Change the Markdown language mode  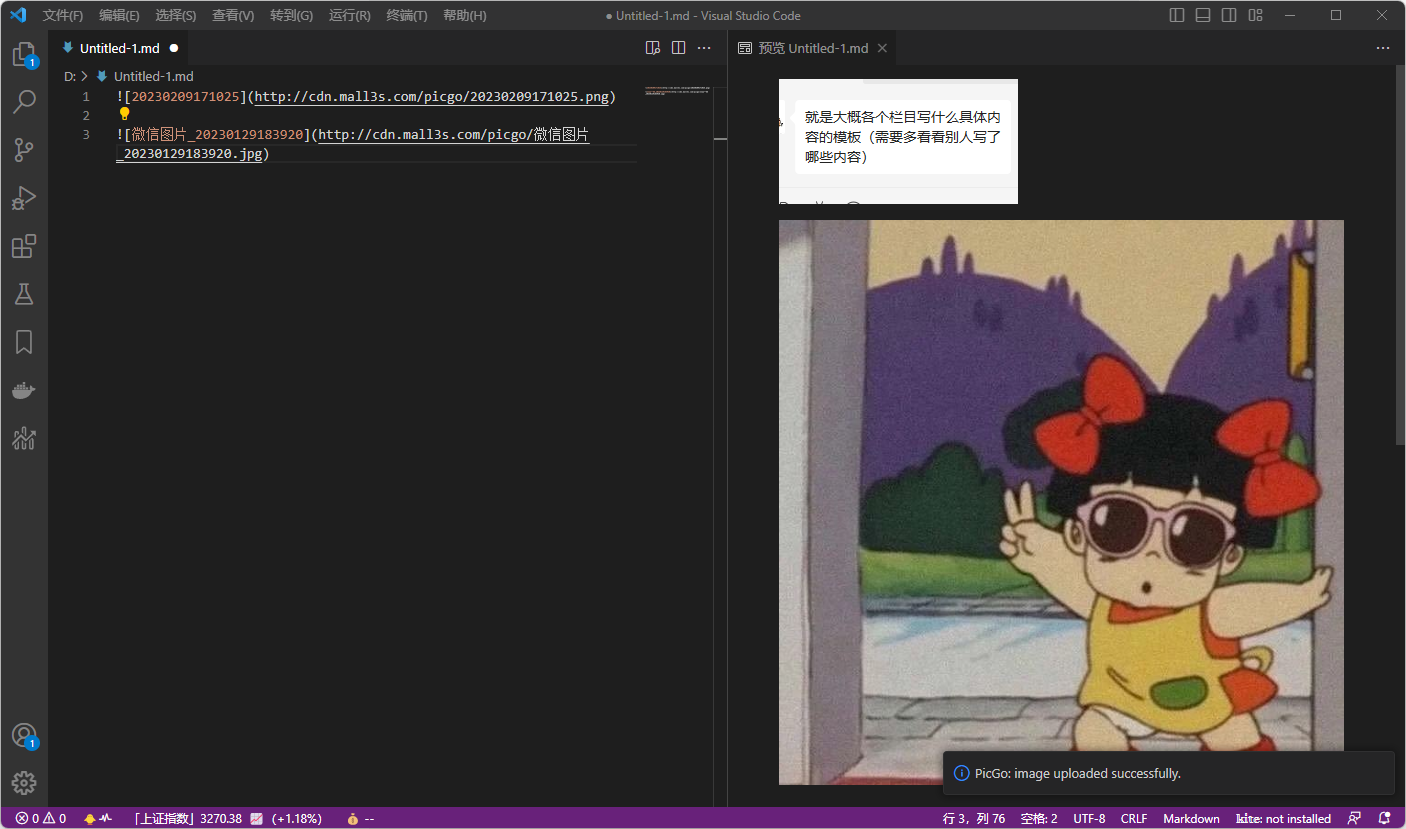click(1191, 818)
